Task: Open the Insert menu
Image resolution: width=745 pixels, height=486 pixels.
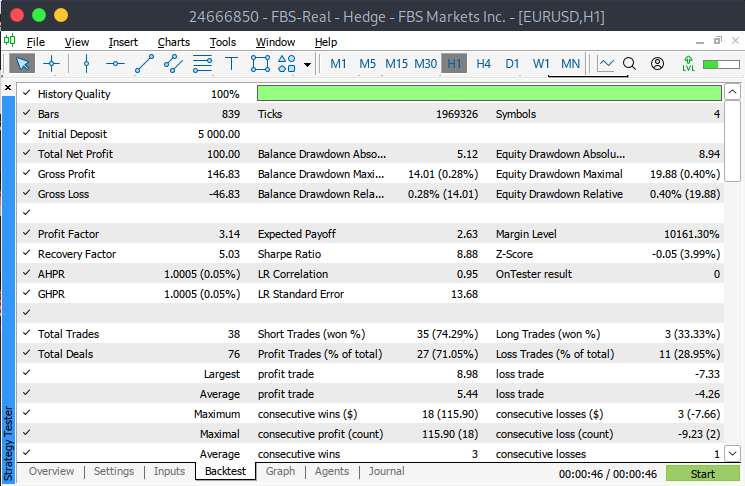Action: tap(123, 42)
